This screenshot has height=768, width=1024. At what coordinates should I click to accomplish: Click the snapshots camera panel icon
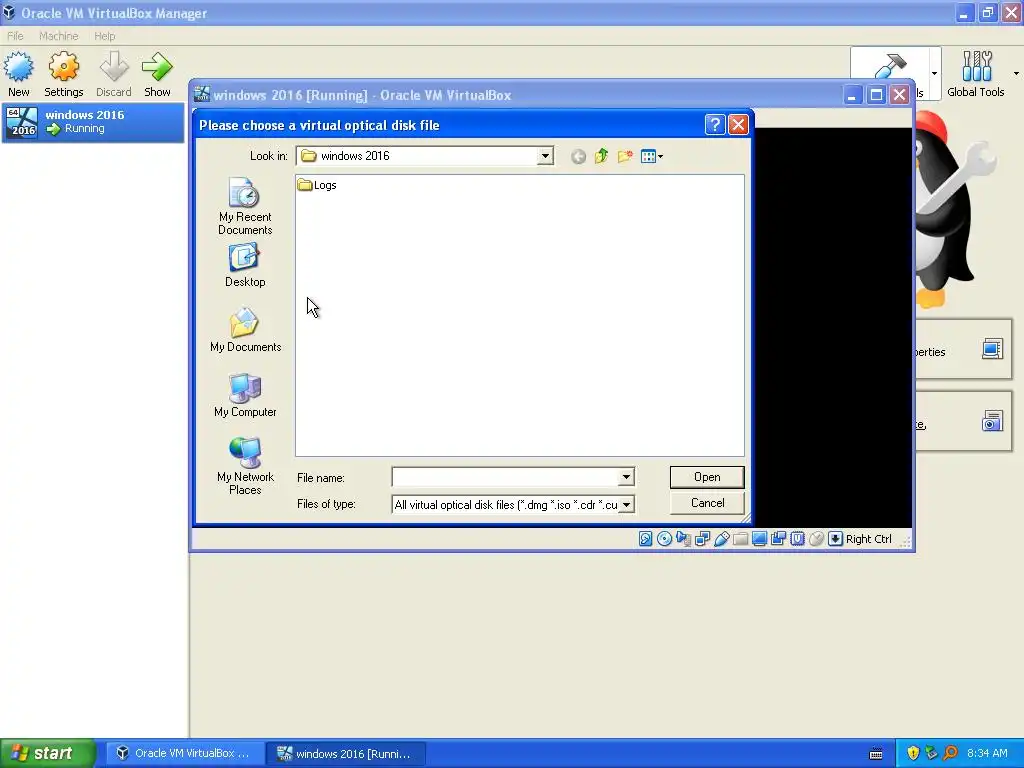(992, 421)
